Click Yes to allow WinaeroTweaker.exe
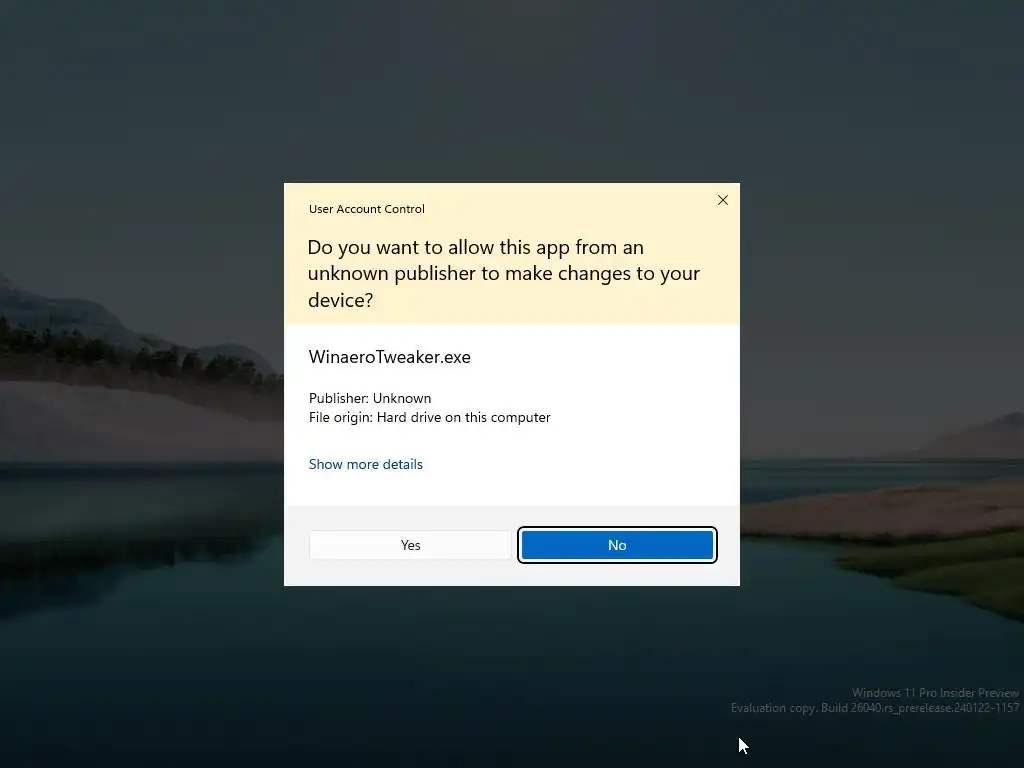The image size is (1024, 768). (x=410, y=545)
